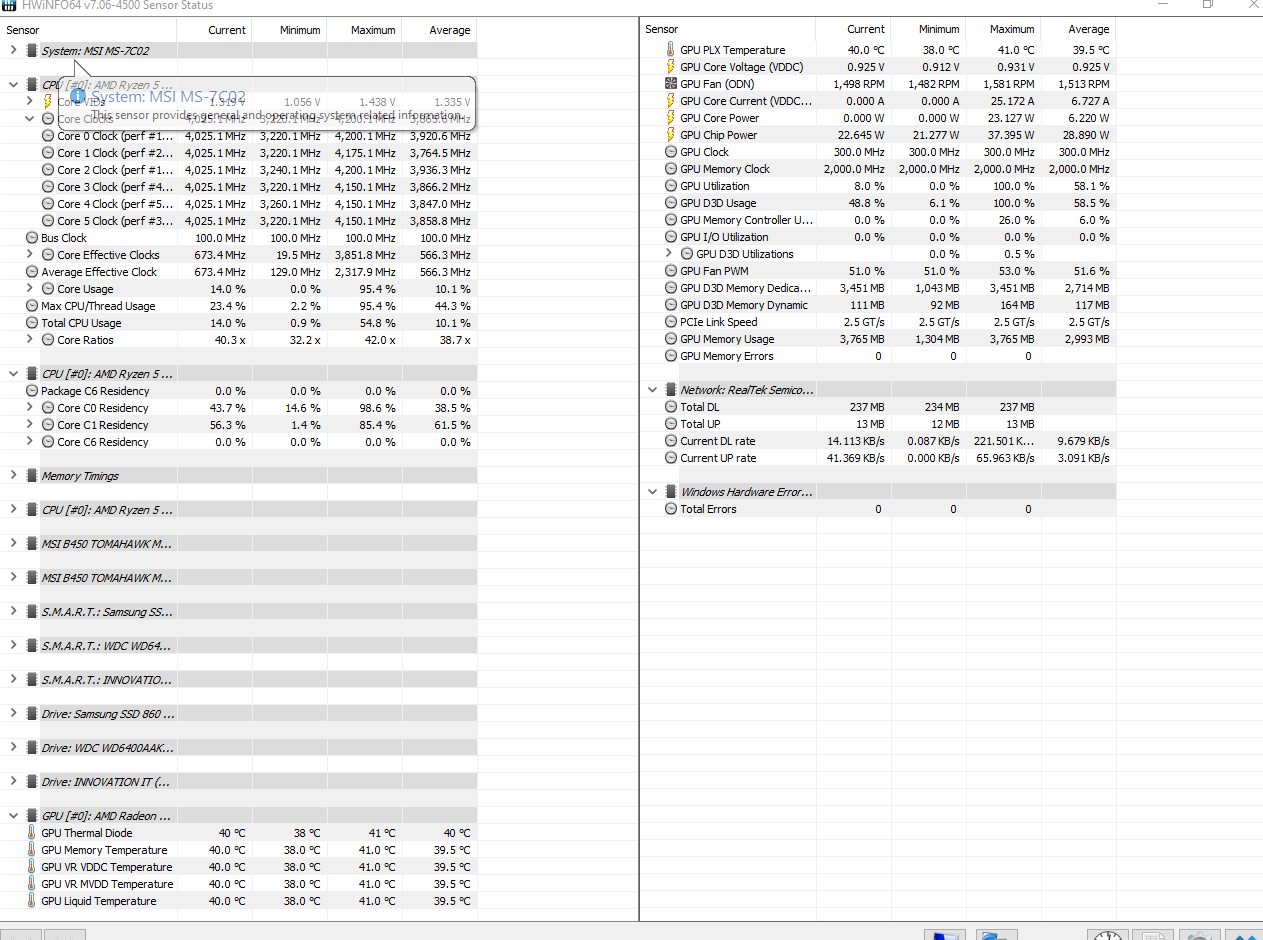Click the 3,451 MB GPU D3D Memory Dedicated current value

pos(862,288)
